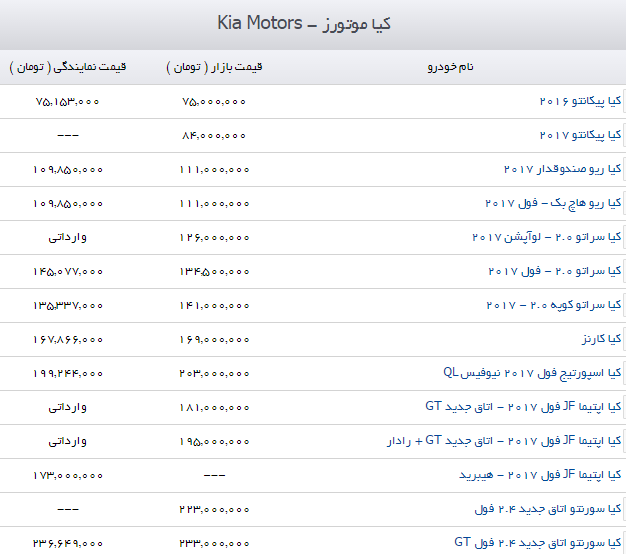Select the ۲۳۶,۶۴۹,۰۰۰ dealer price cell
Image resolution: width=626 pixels, height=554 pixels.
click(68, 543)
